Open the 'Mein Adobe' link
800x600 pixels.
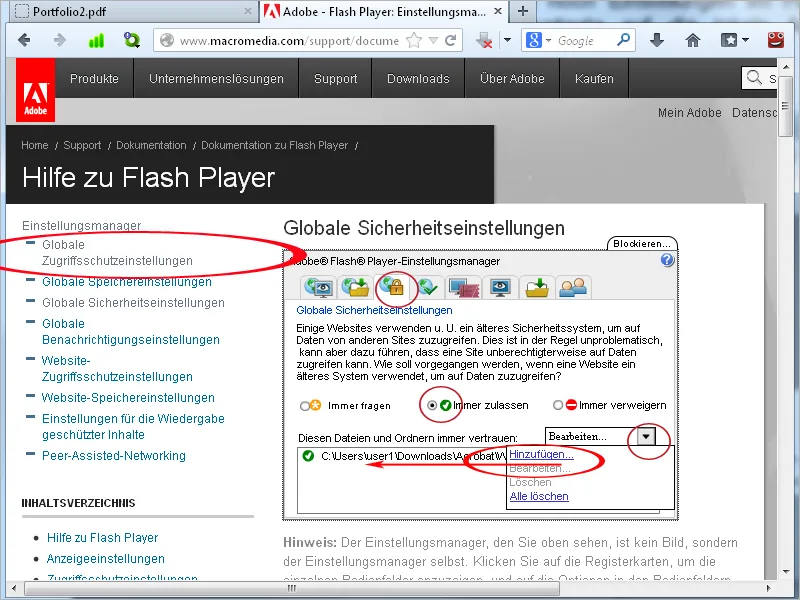(x=689, y=113)
